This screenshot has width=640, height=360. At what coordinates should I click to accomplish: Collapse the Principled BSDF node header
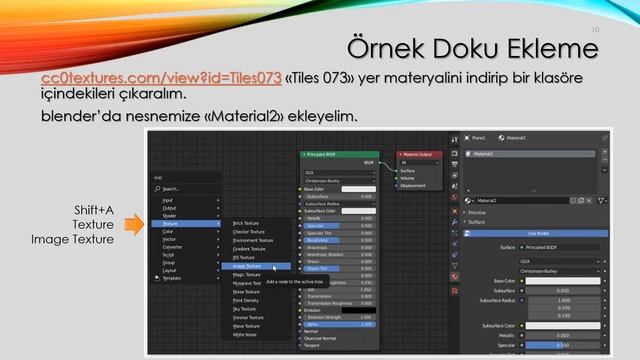coord(304,155)
